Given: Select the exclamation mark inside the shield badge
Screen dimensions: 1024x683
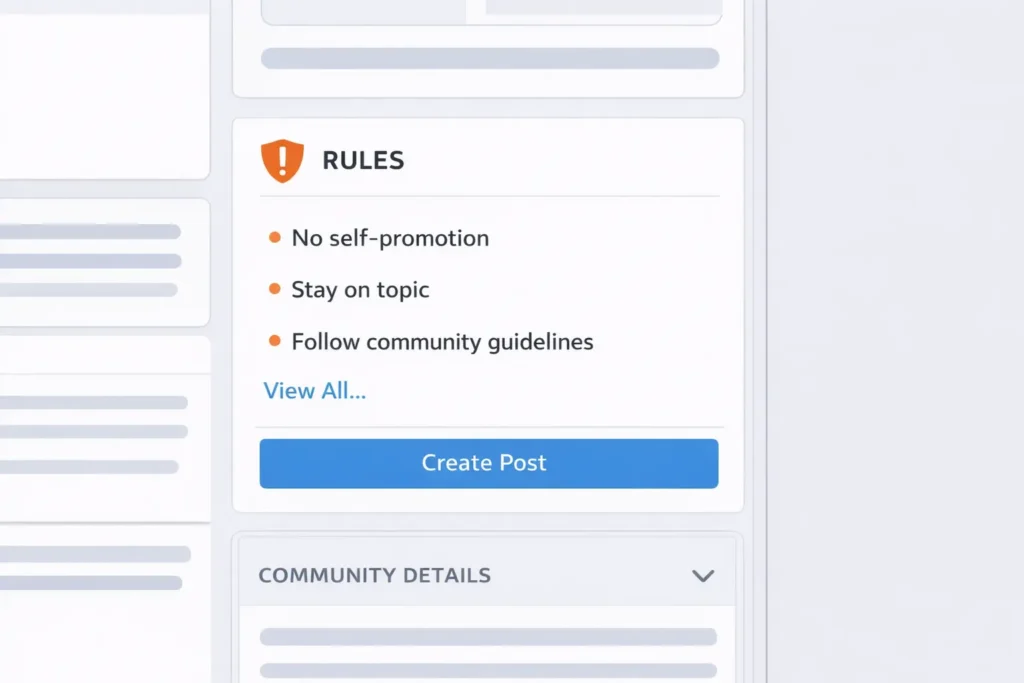Looking at the screenshot, I should (x=281, y=158).
